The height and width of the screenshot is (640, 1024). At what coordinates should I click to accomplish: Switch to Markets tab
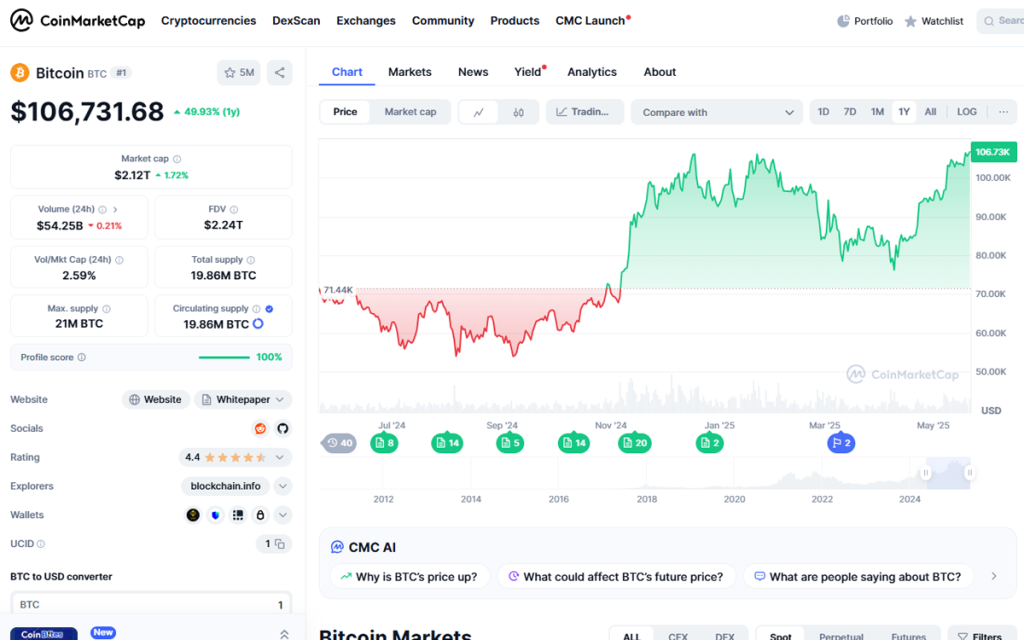409,72
